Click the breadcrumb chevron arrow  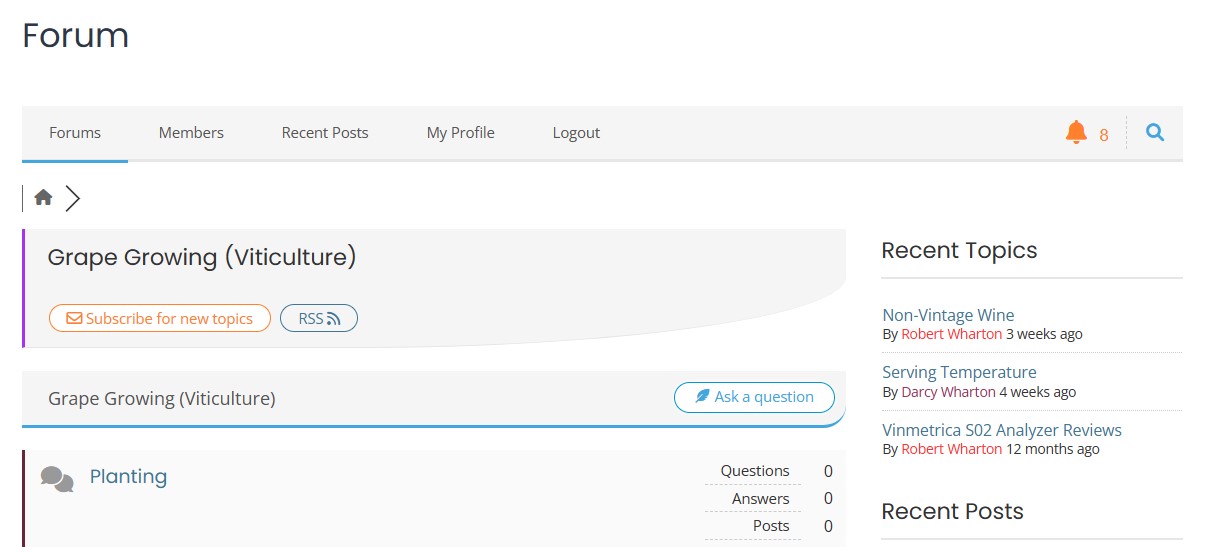72,198
